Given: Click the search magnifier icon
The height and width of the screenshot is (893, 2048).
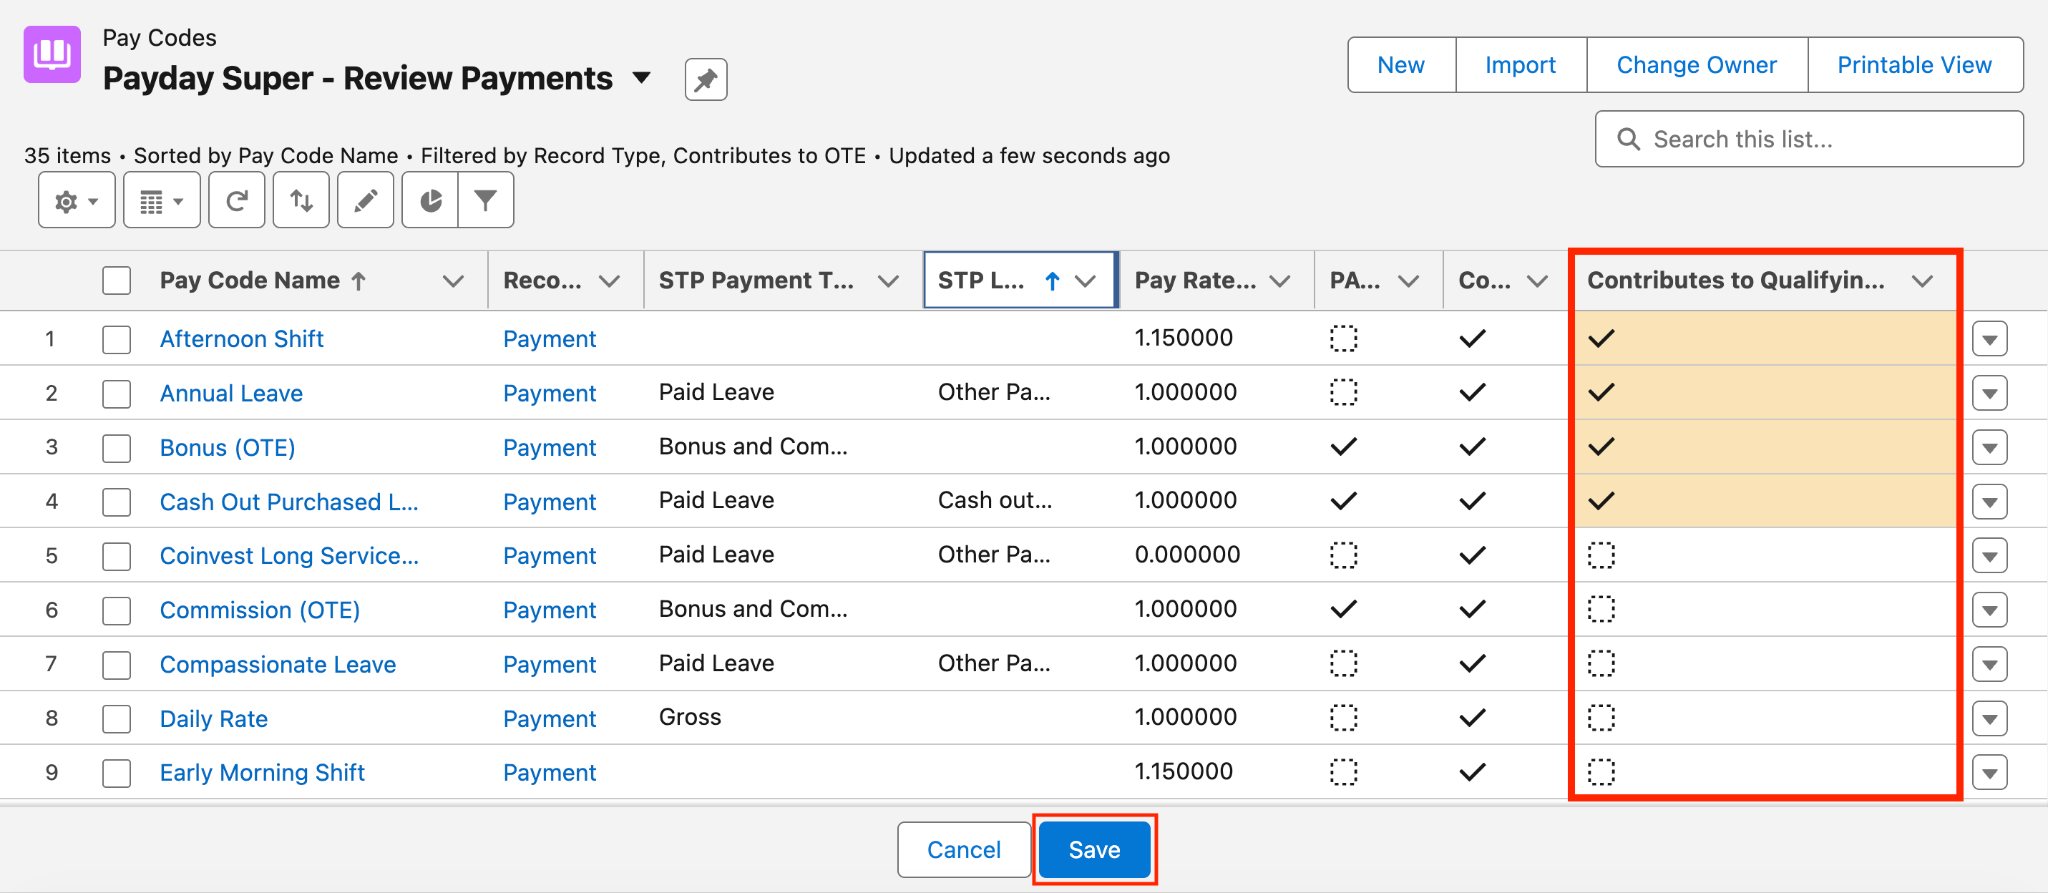Looking at the screenshot, I should pos(1628,139).
